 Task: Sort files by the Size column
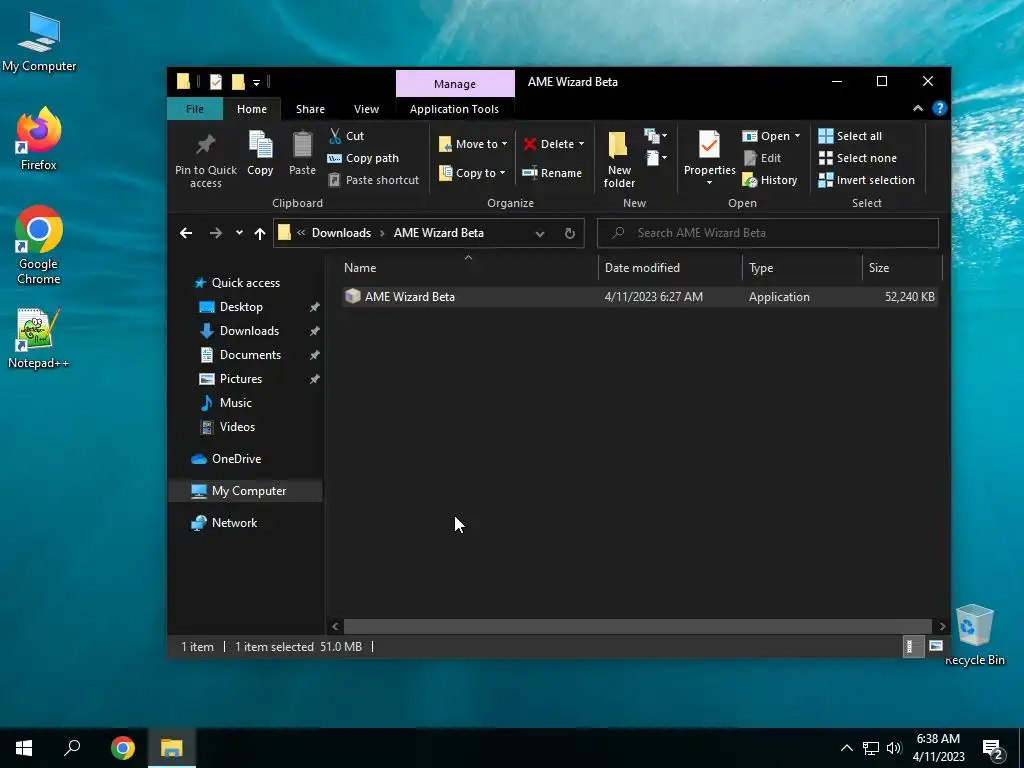coord(903,268)
